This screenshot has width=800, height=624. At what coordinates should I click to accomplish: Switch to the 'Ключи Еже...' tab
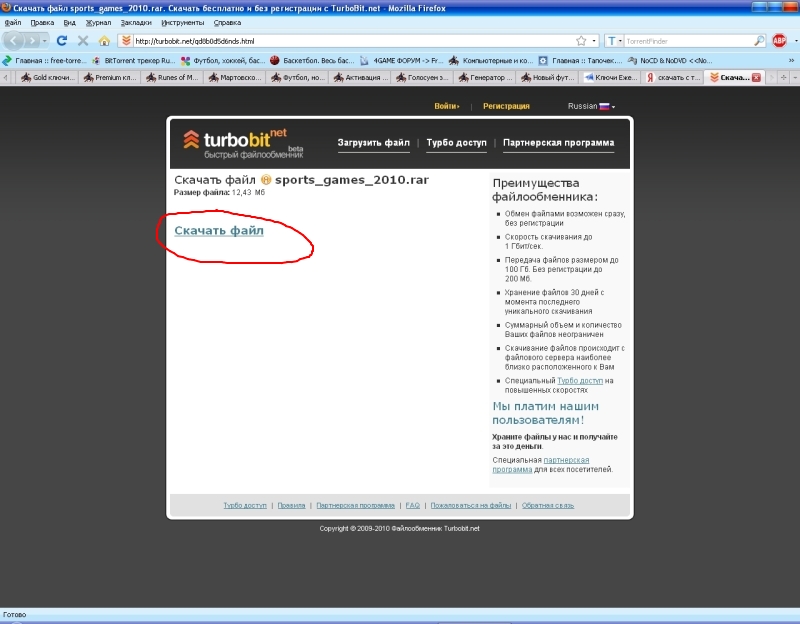(x=610, y=78)
